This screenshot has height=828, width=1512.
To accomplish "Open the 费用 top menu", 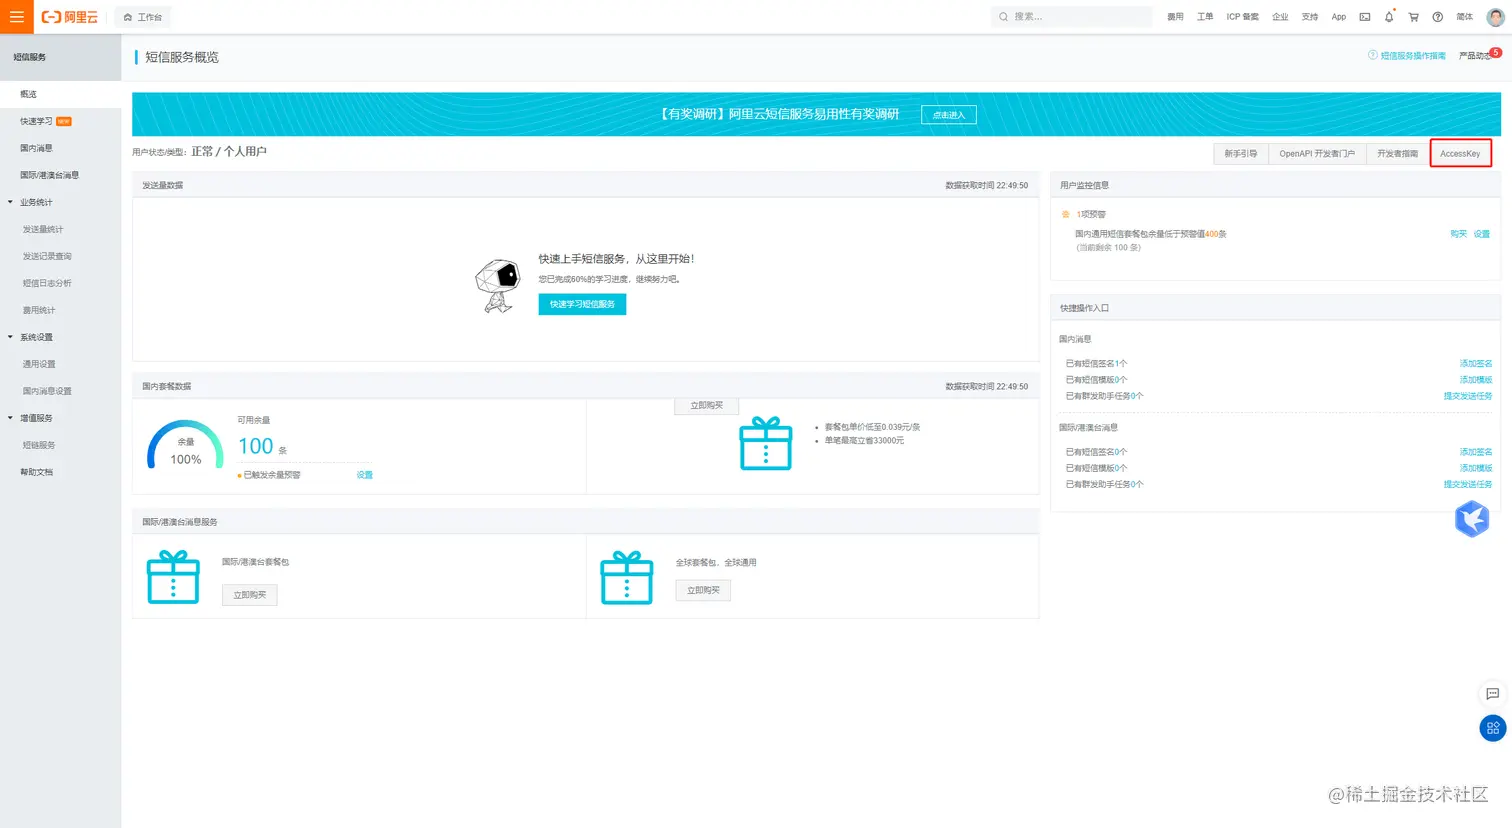I will pyautogui.click(x=1175, y=17).
